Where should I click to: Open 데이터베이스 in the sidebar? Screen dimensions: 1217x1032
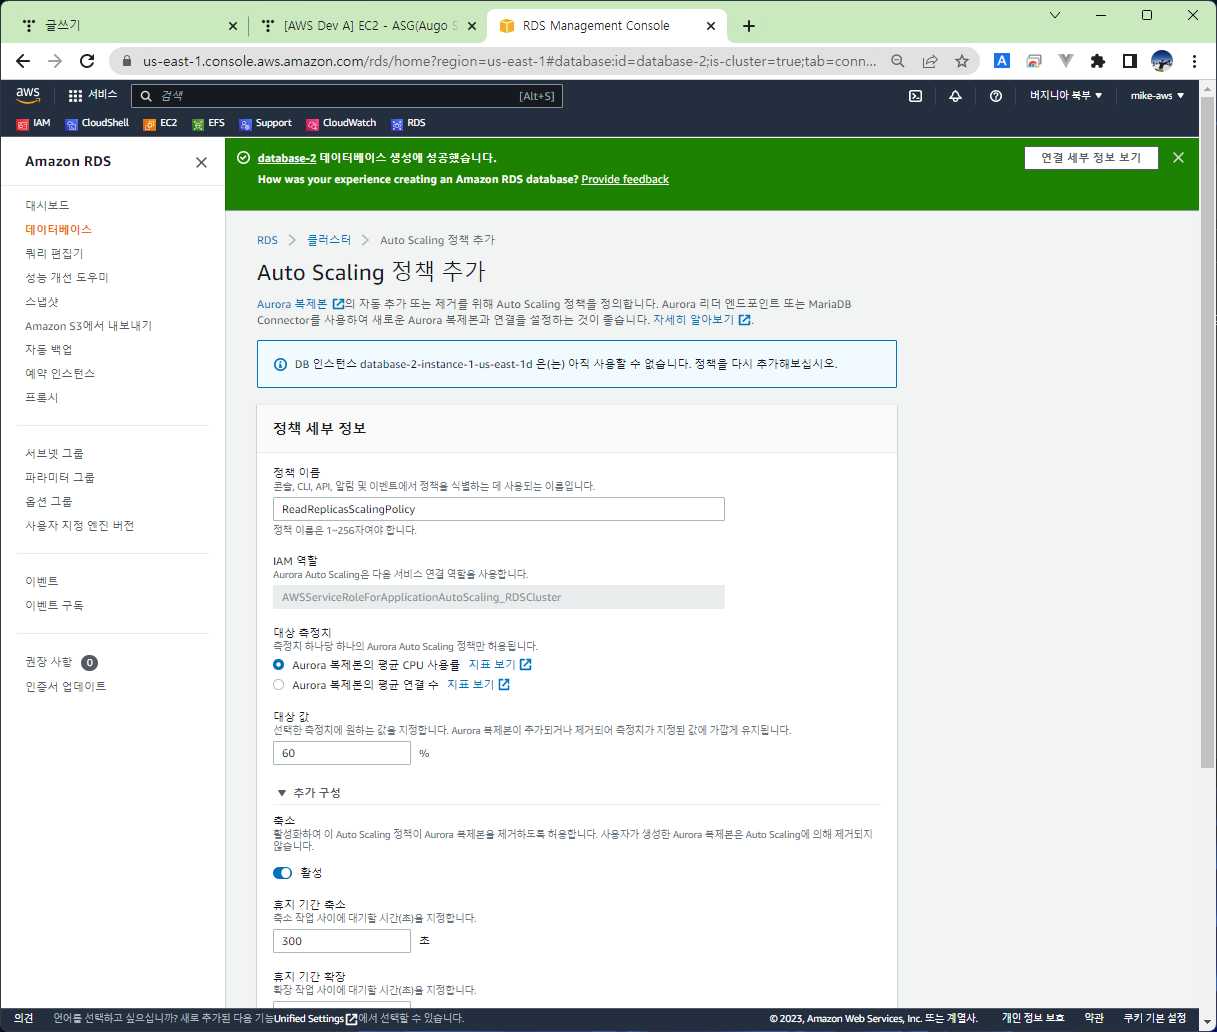58,229
